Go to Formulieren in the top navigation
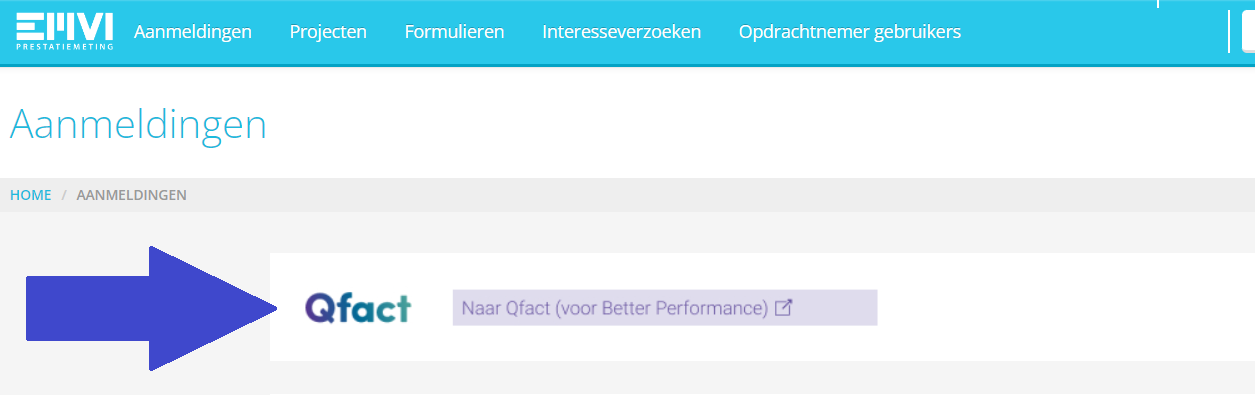 pyautogui.click(x=454, y=32)
